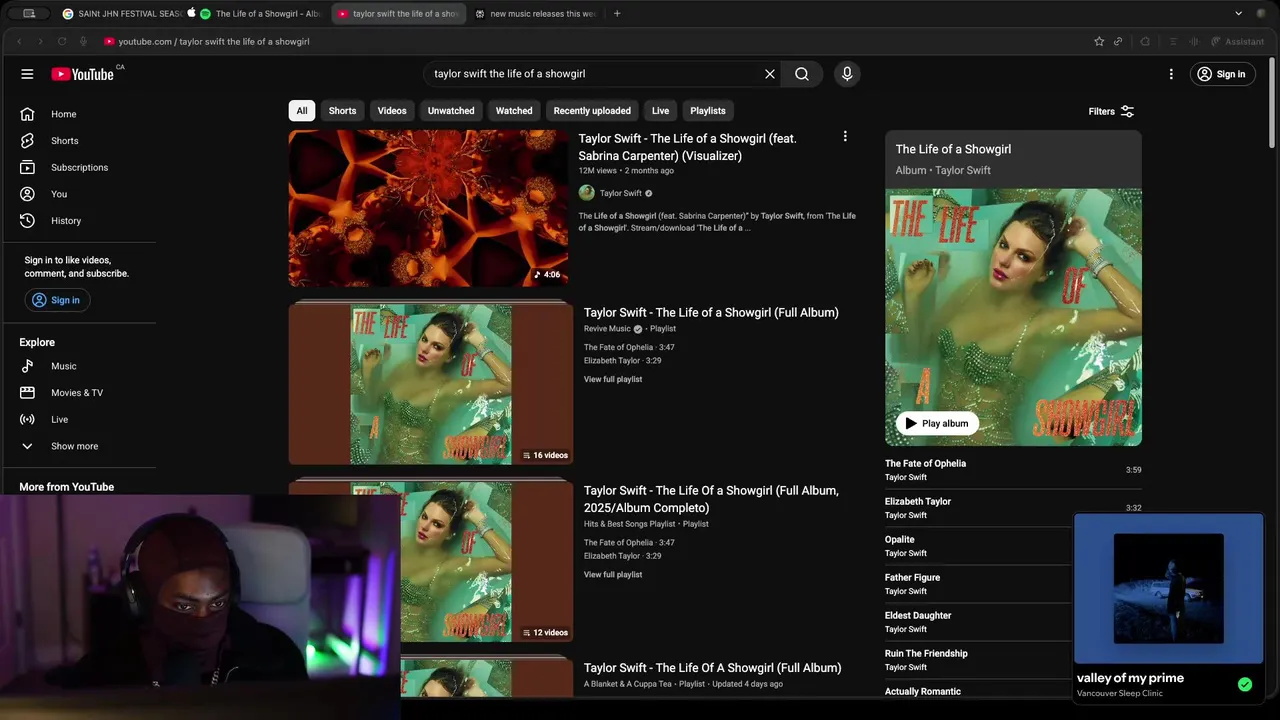Select the Playlists filter chip
The height and width of the screenshot is (720, 1280).
pyautogui.click(x=708, y=111)
